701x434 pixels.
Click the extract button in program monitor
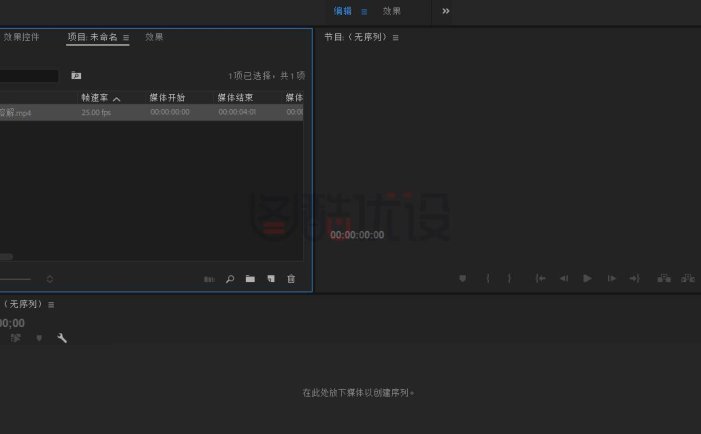coord(688,278)
